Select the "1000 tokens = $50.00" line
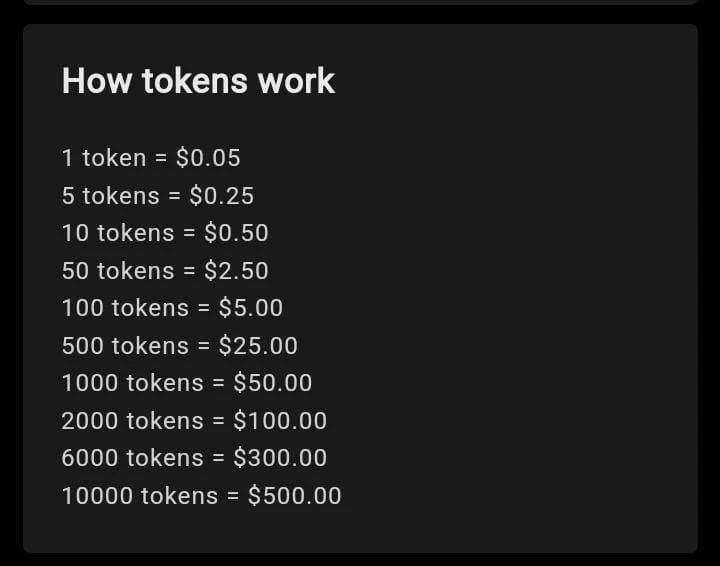The image size is (720, 566). (187, 383)
